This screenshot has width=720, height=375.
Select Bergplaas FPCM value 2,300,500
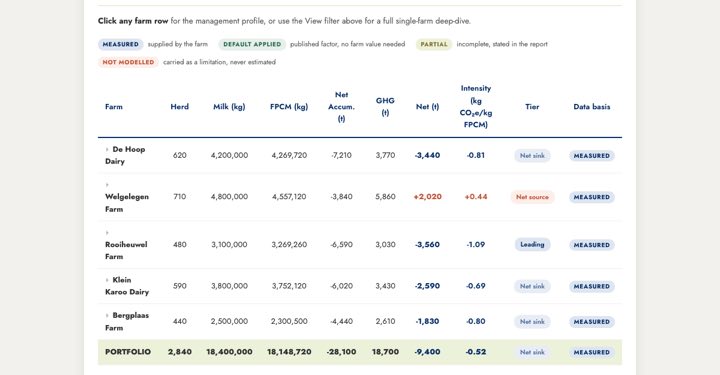point(289,321)
